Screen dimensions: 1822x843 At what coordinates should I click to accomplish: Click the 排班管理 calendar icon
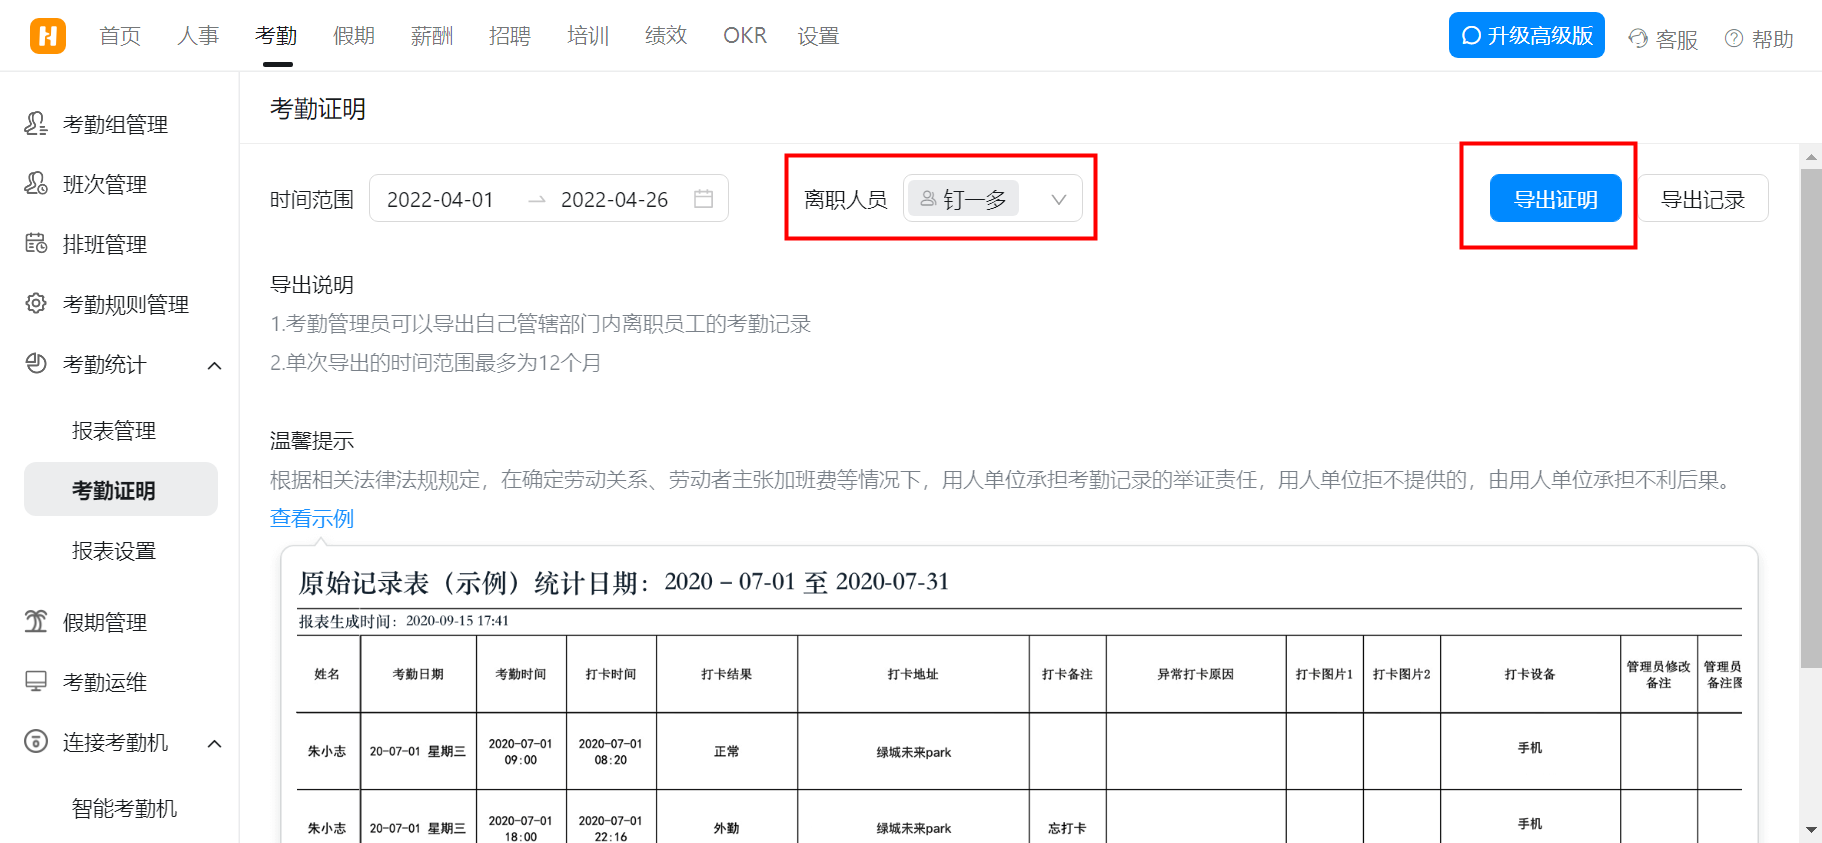tap(36, 244)
